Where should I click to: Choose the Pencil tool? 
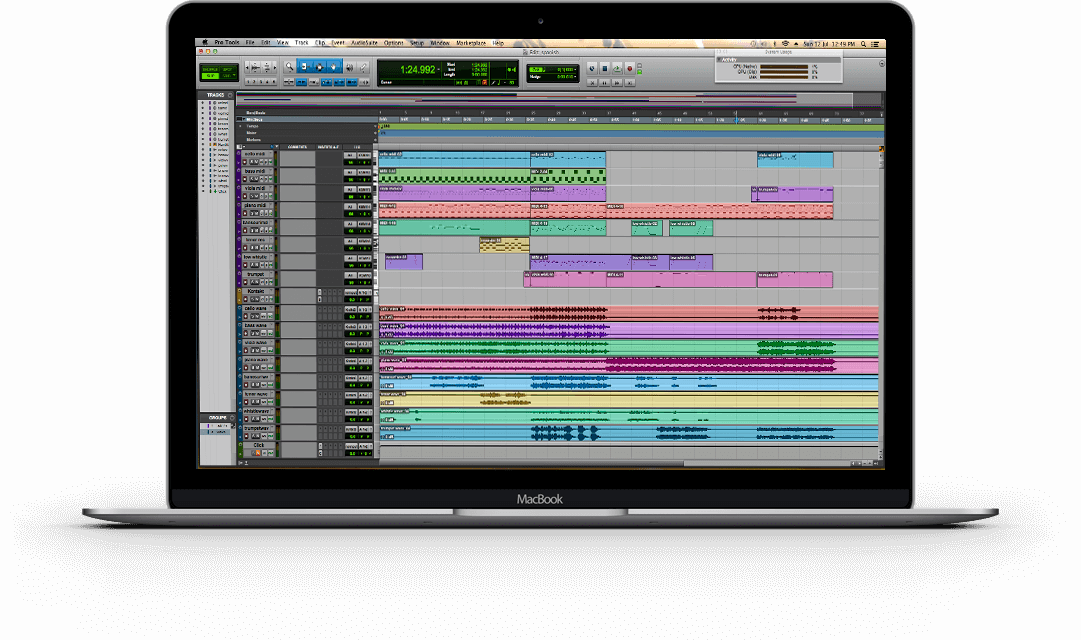click(x=363, y=67)
